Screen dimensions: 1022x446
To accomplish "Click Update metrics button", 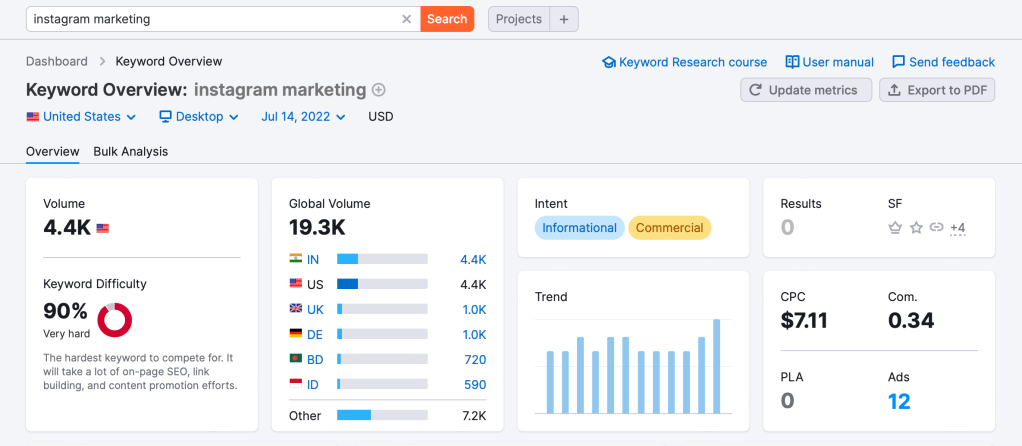I will click(x=805, y=90).
